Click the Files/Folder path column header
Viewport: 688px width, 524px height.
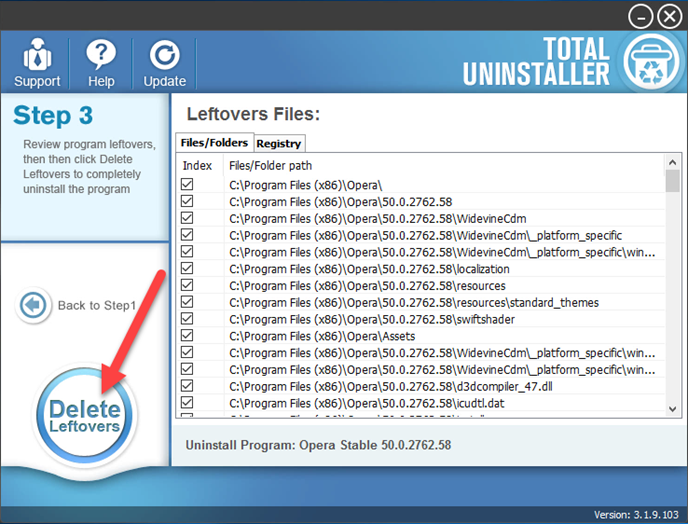click(270, 165)
